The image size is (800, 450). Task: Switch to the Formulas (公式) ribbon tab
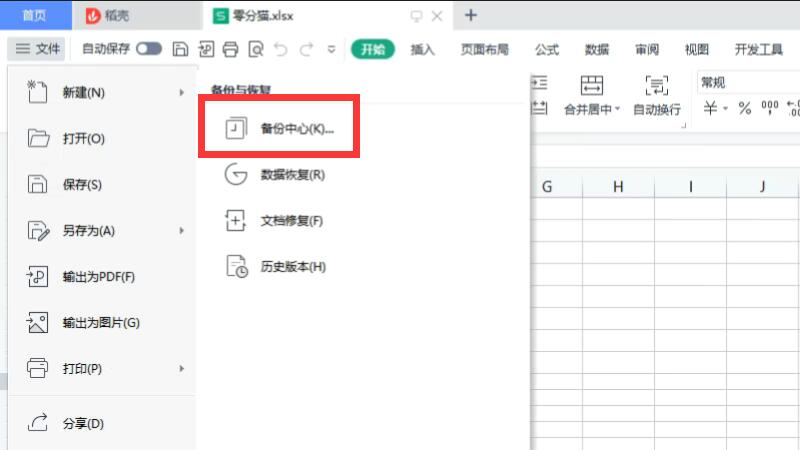(x=547, y=49)
